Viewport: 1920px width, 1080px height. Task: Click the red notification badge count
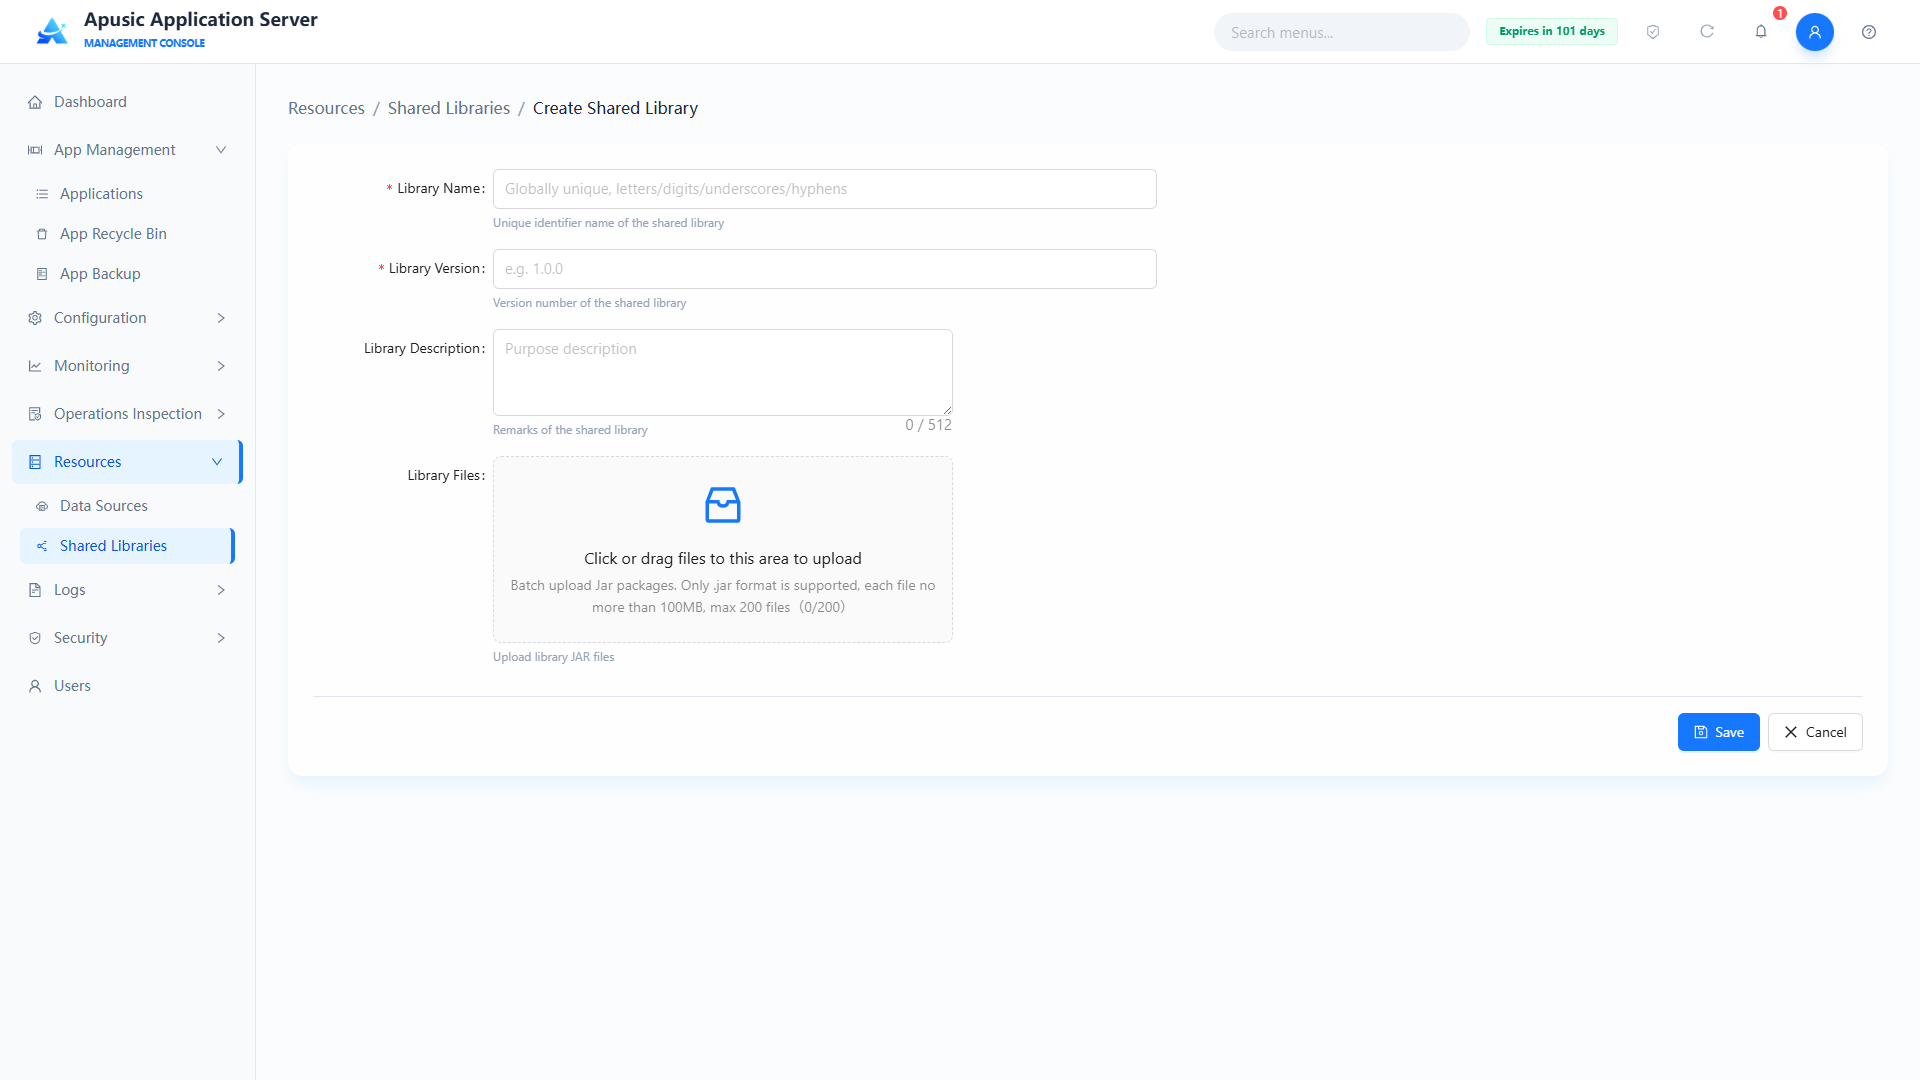[x=1780, y=13]
